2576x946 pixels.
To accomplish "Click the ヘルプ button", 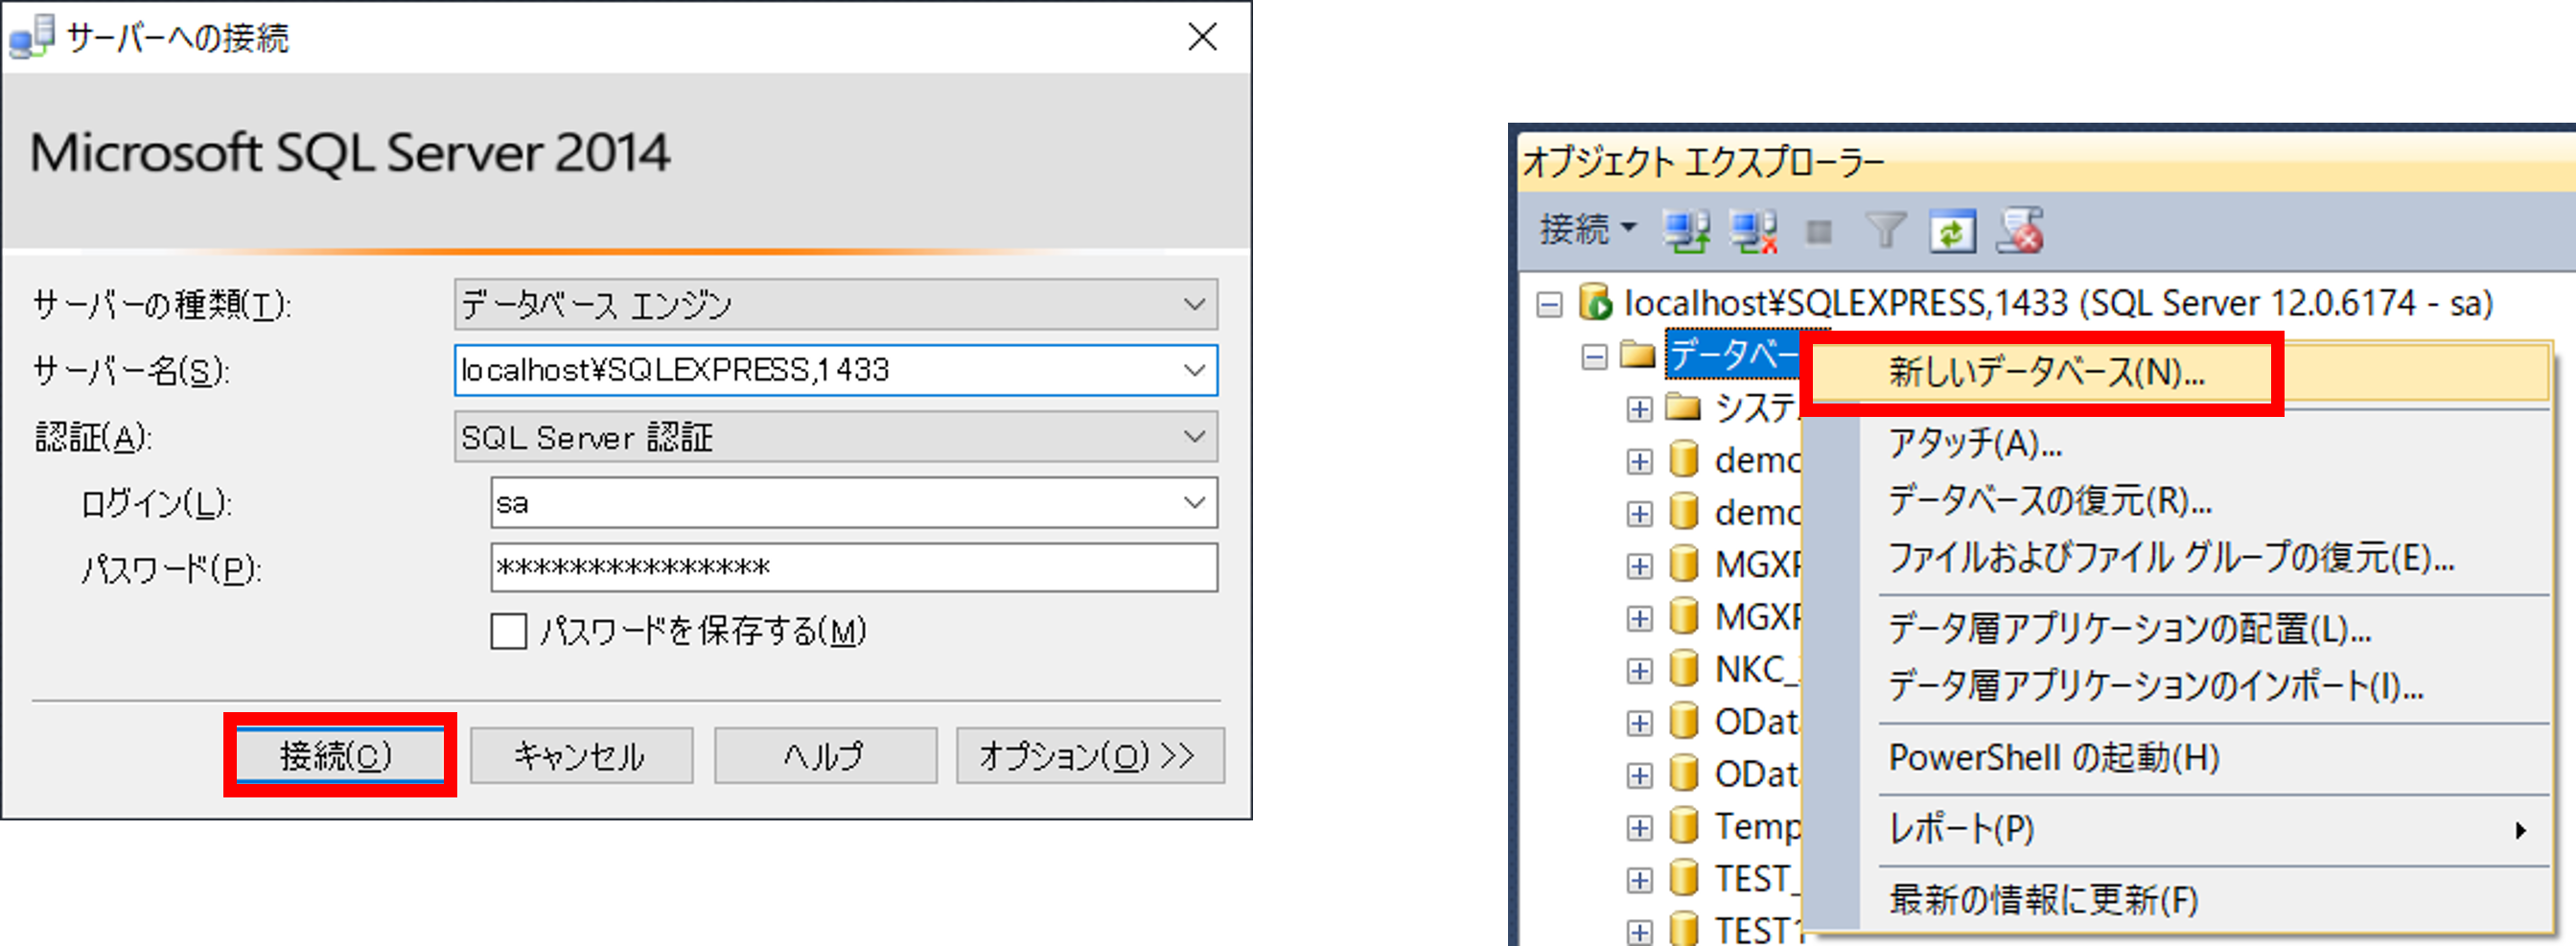I will pos(824,756).
